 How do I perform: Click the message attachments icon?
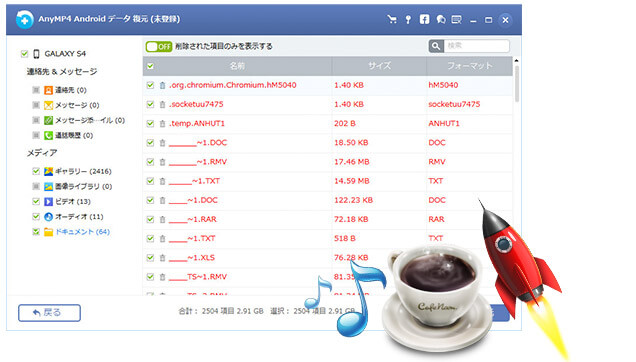click(48, 121)
